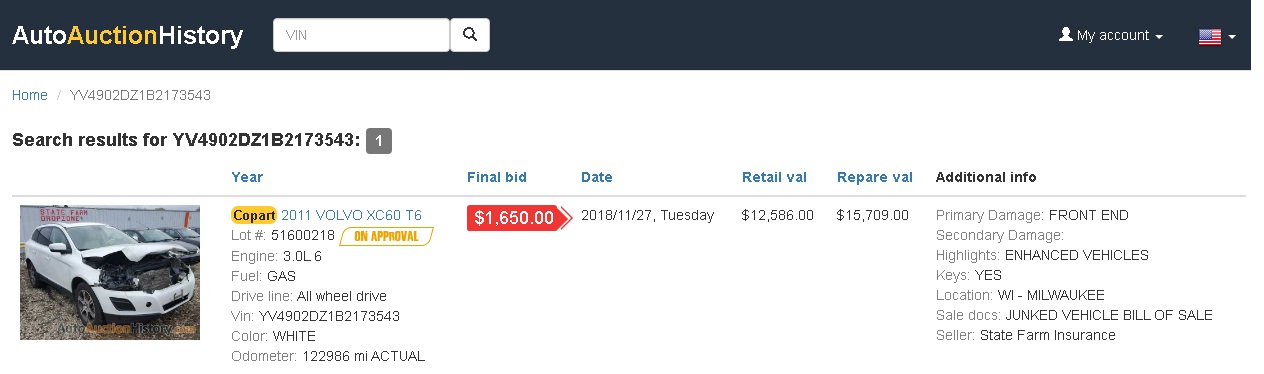Click the VIN breadcrumb YV4902DZ1B2173543
1264x374 pixels.
tap(140, 95)
